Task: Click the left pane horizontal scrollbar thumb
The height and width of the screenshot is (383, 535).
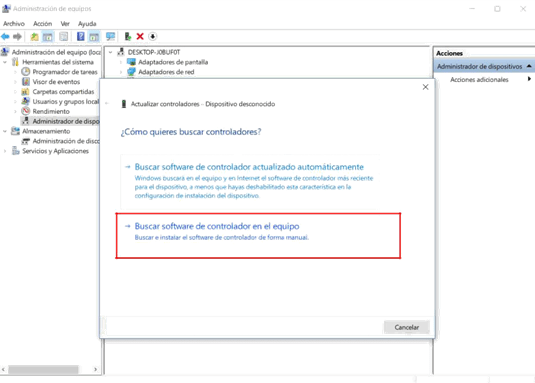Action: (x=43, y=369)
